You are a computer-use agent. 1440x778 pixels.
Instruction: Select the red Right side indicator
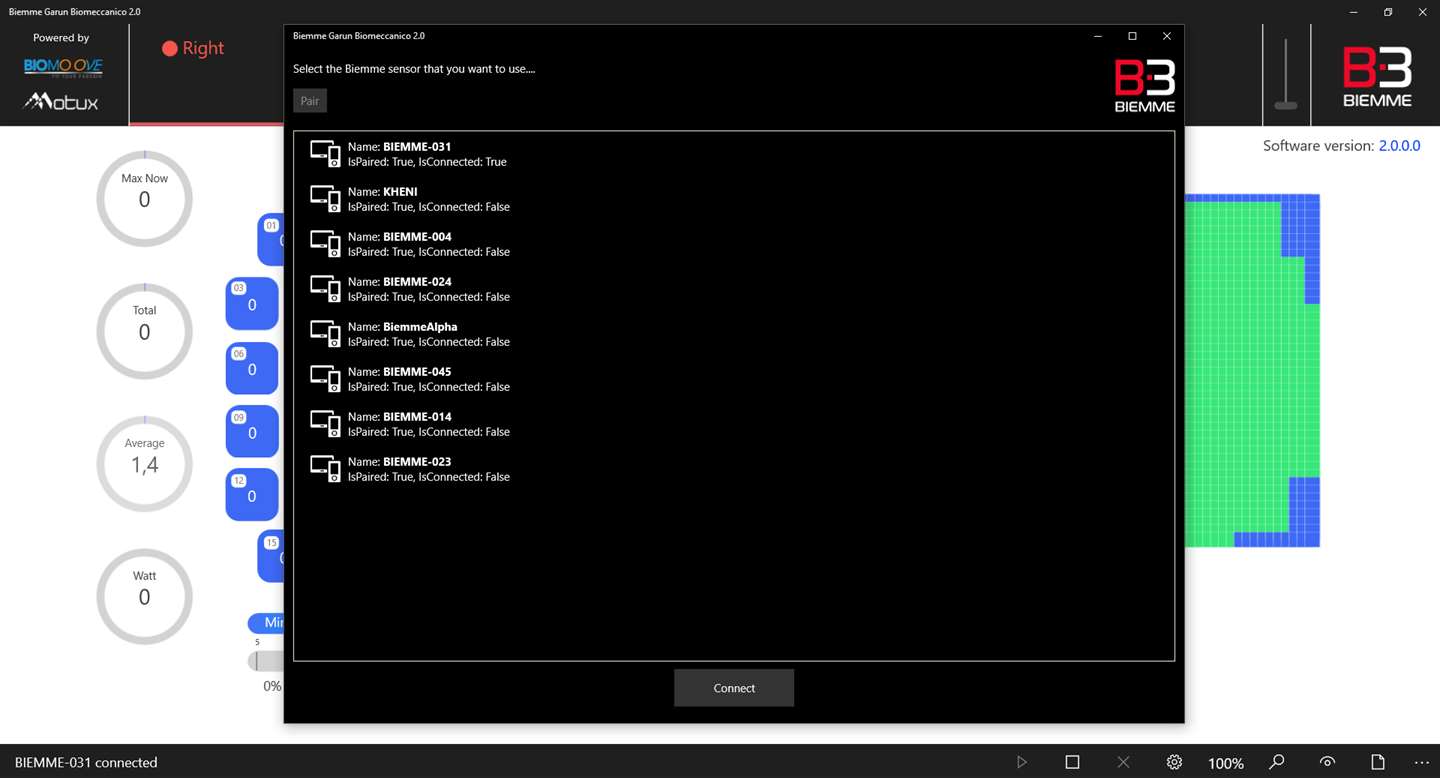193,48
